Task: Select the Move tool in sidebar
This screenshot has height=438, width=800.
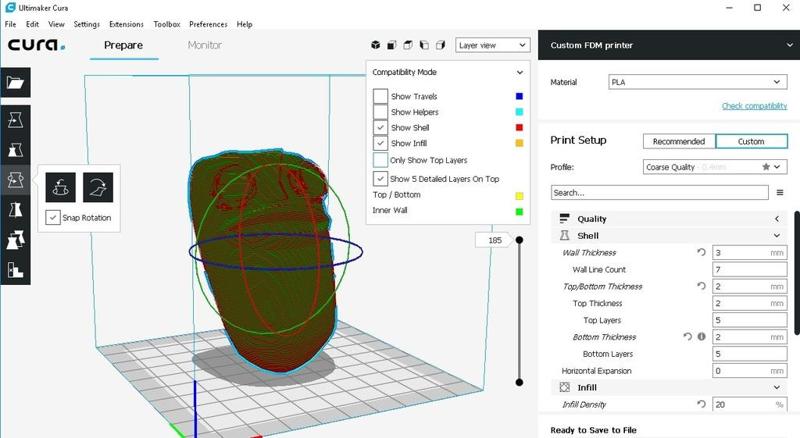Action: pos(15,120)
